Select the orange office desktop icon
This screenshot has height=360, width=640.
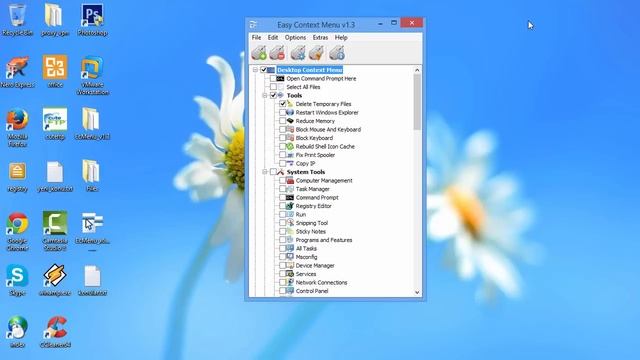55,72
